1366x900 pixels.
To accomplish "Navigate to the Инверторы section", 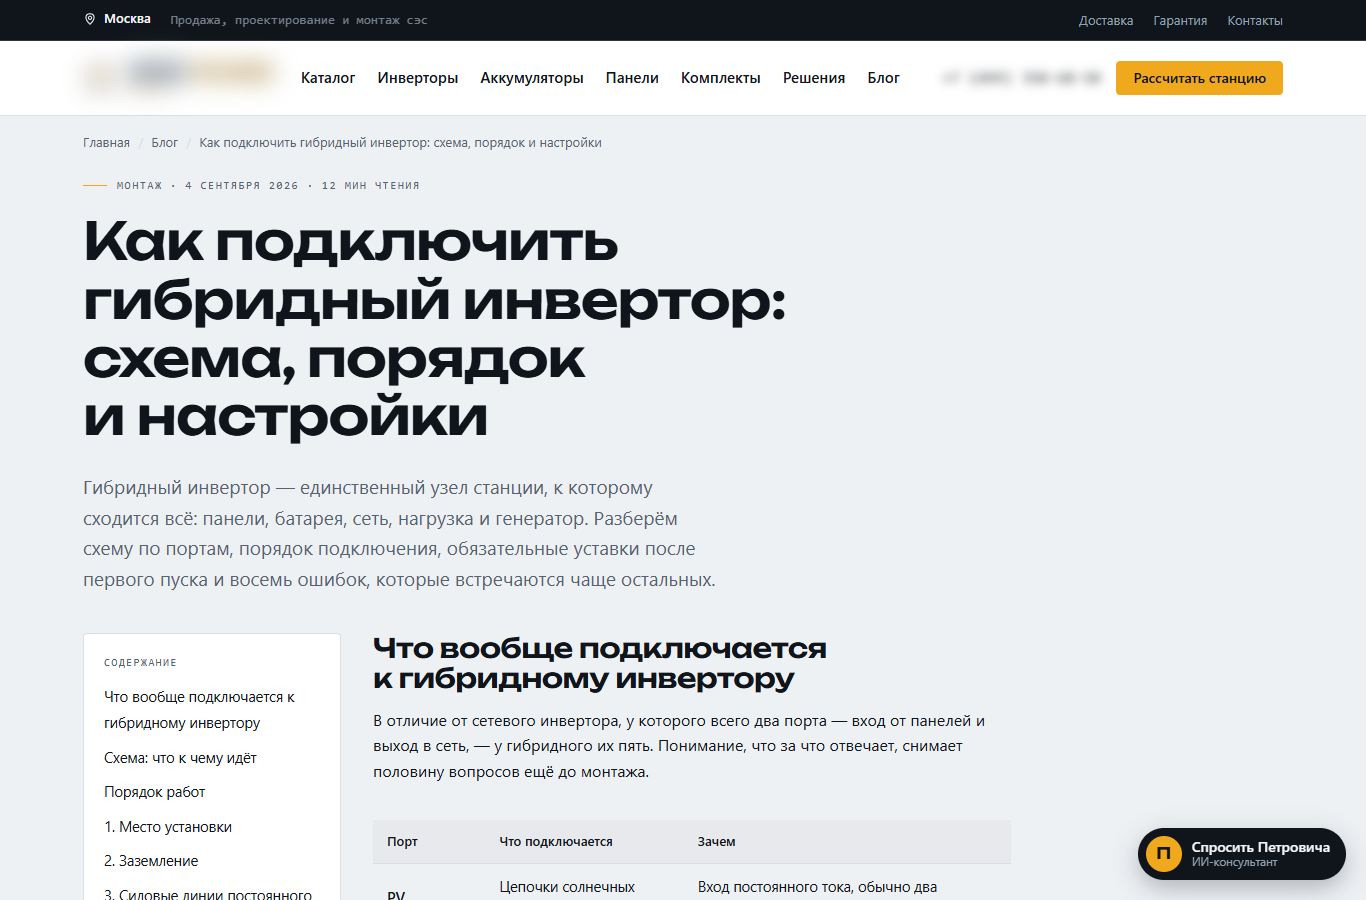I will tap(418, 78).
